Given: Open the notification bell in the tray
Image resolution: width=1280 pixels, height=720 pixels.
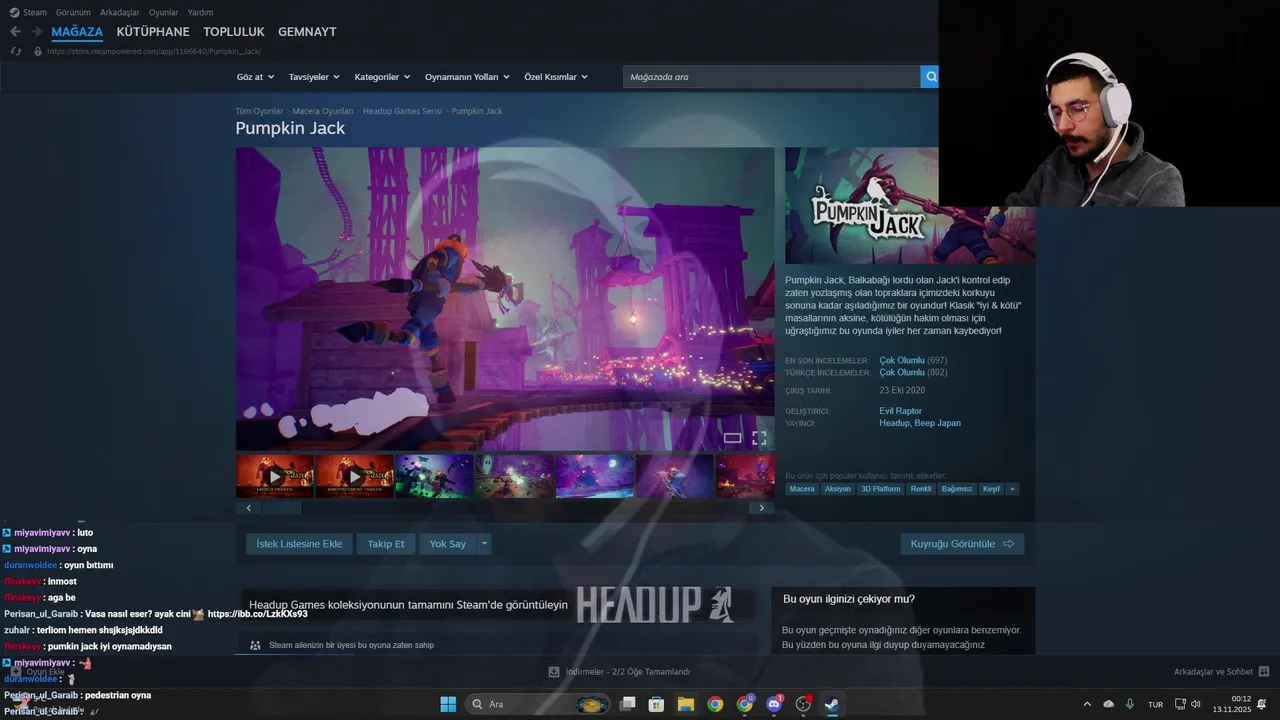Looking at the screenshot, I should [1262, 704].
